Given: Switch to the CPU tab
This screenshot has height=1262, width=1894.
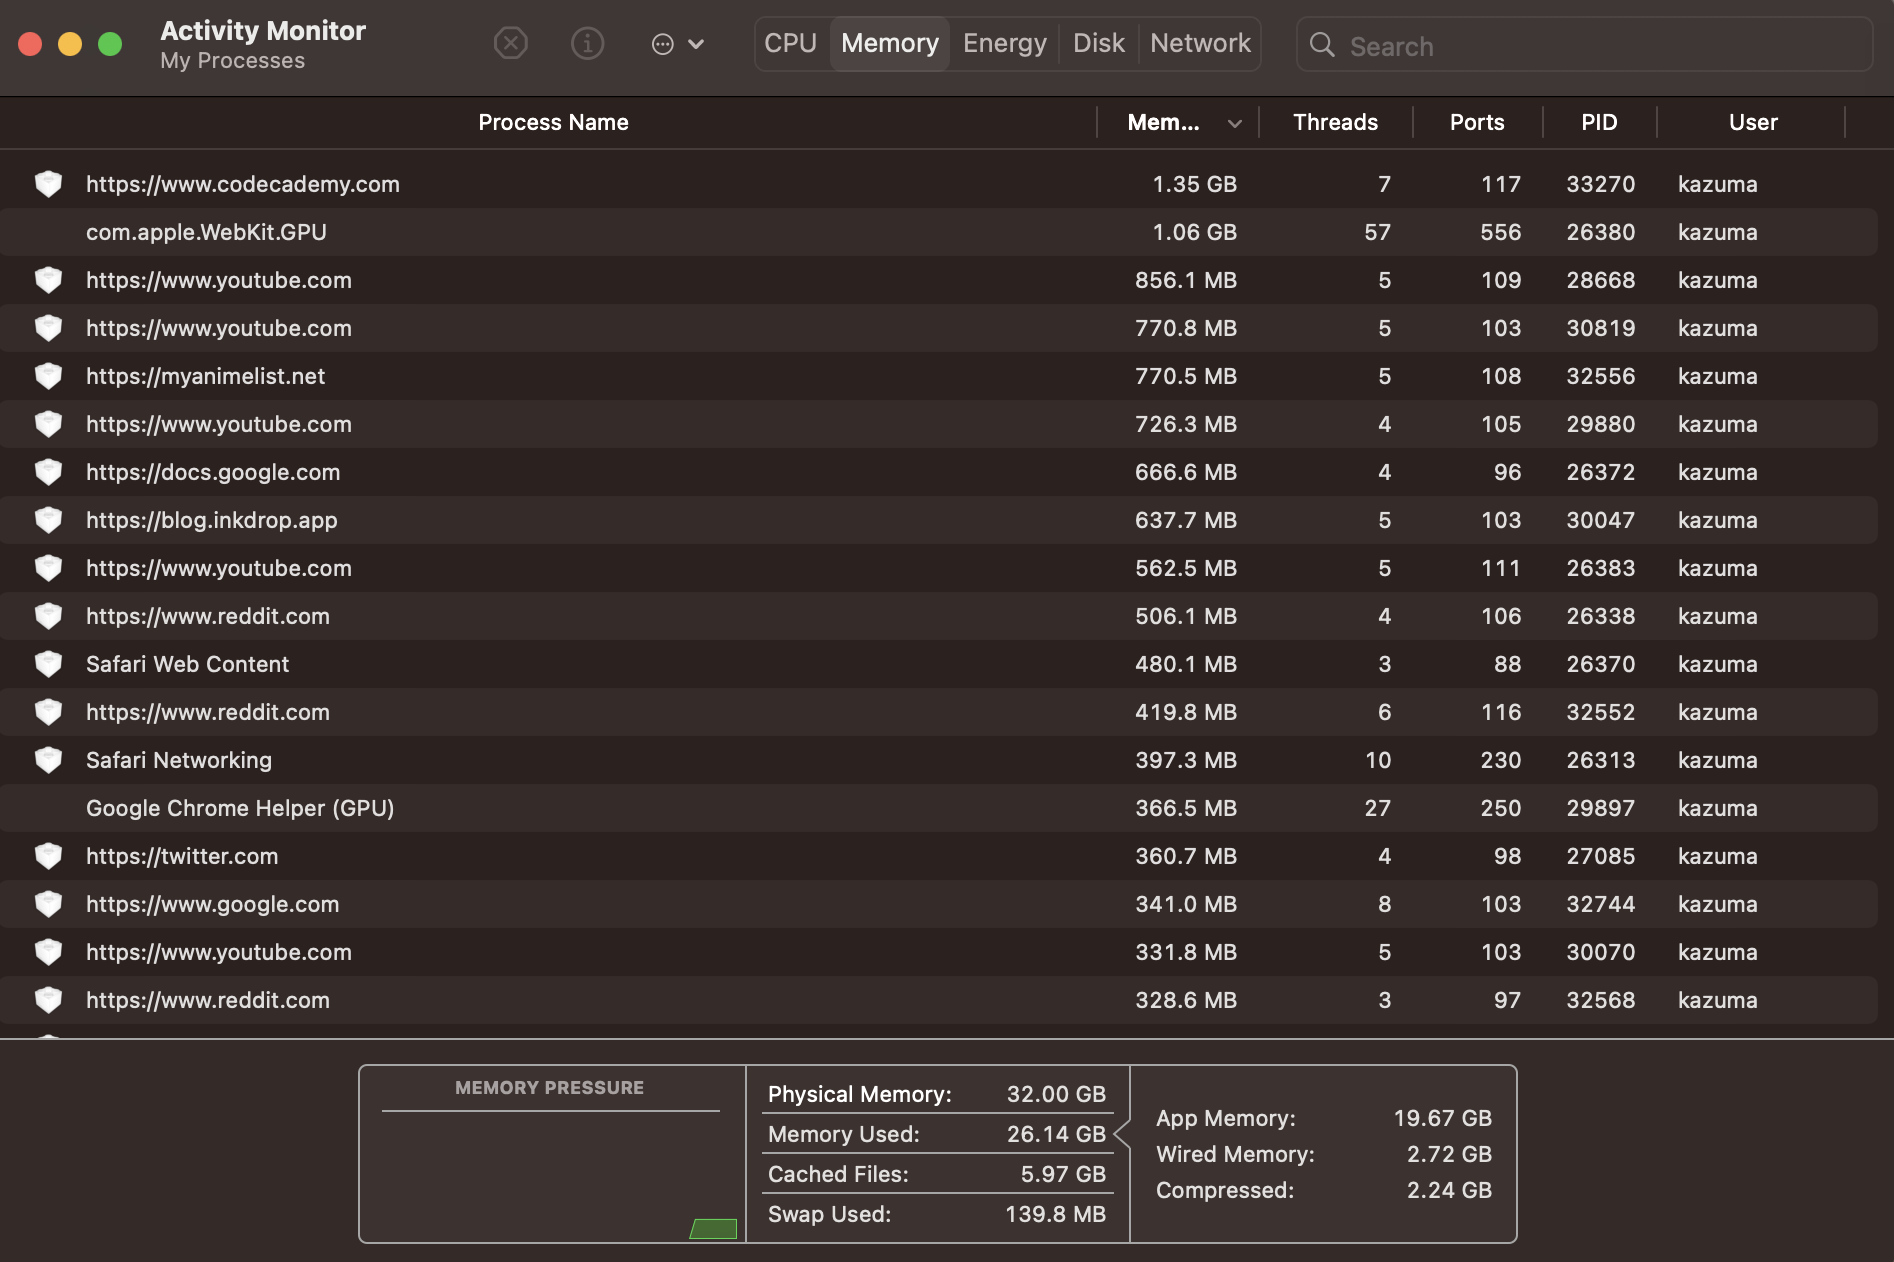Looking at the screenshot, I should tap(791, 44).
